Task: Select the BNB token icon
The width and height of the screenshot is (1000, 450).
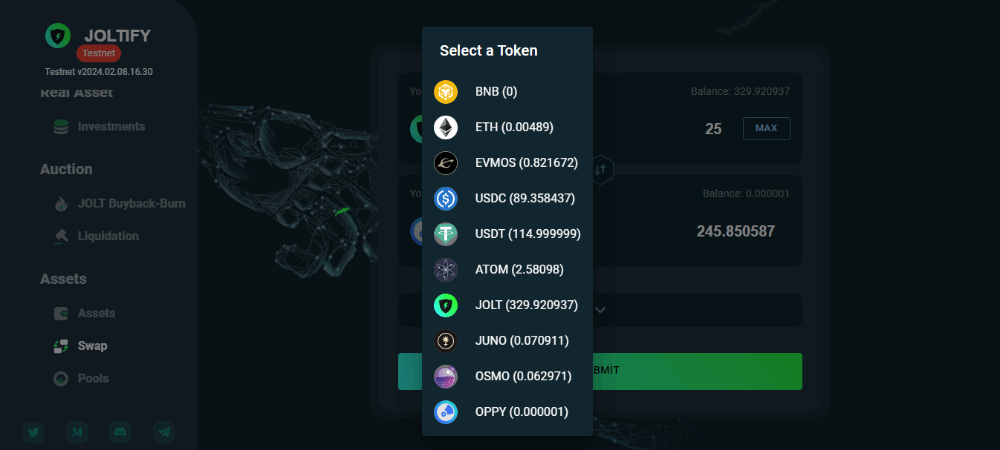Action: click(x=446, y=92)
